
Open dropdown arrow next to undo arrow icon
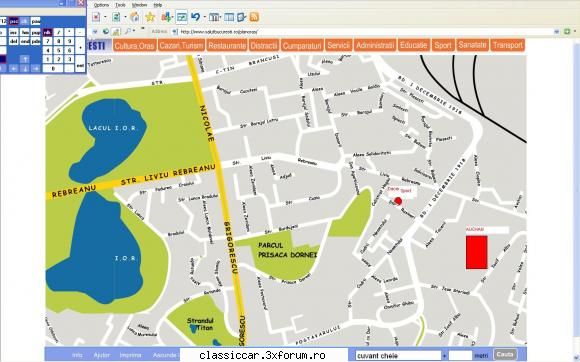[205, 17]
